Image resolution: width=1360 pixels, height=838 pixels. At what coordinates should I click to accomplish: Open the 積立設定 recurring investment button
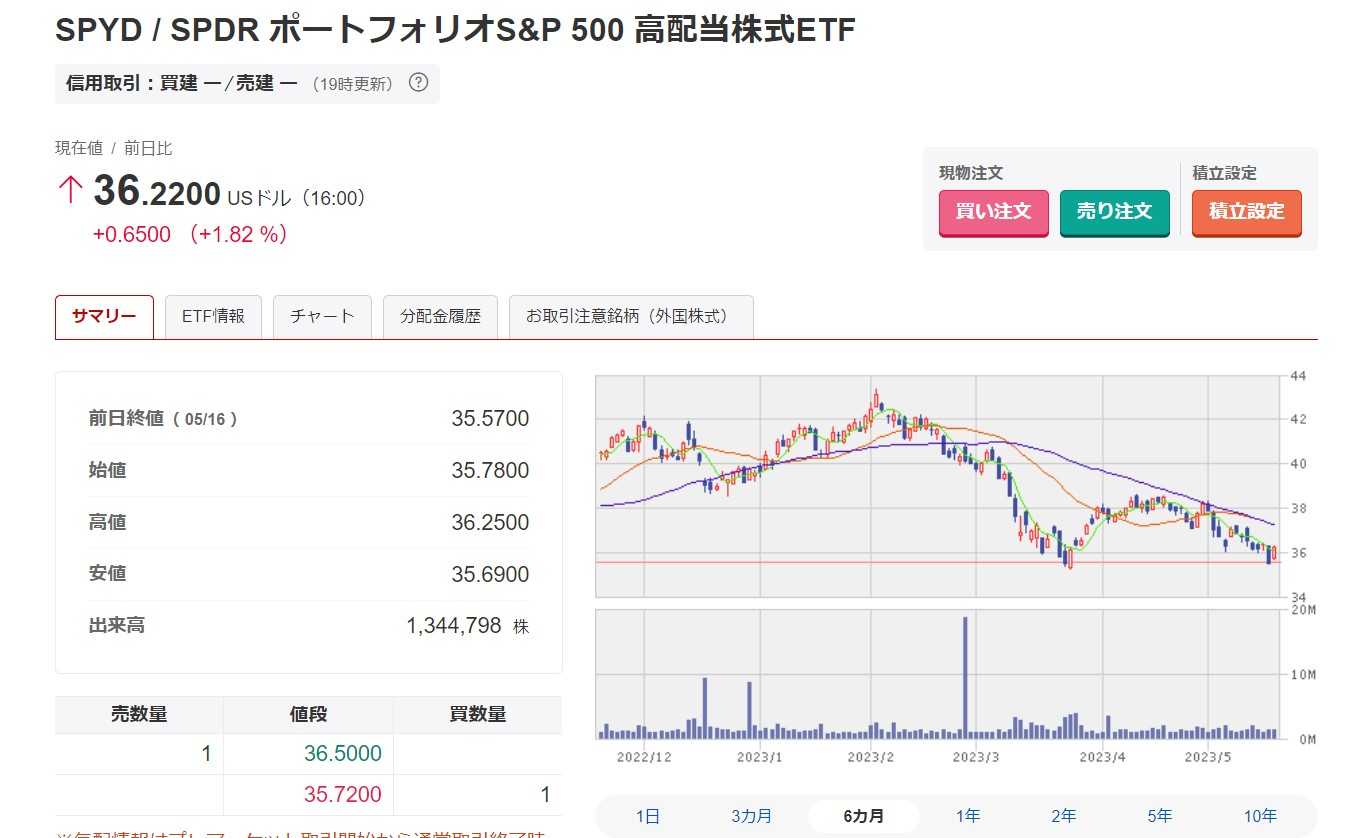pyautogui.click(x=1246, y=212)
